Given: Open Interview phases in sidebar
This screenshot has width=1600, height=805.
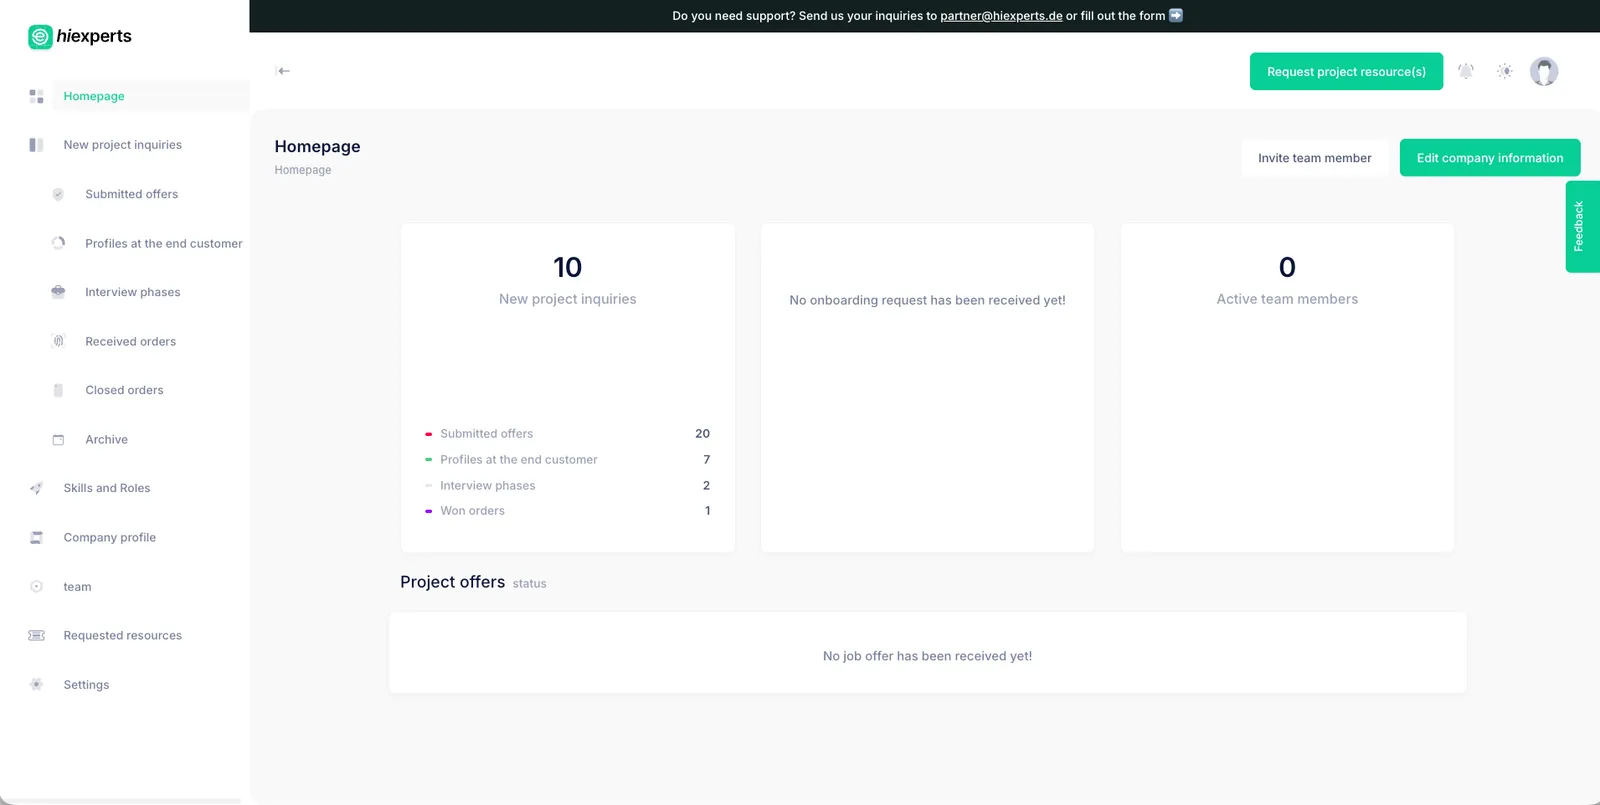Looking at the screenshot, I should (x=133, y=292).
